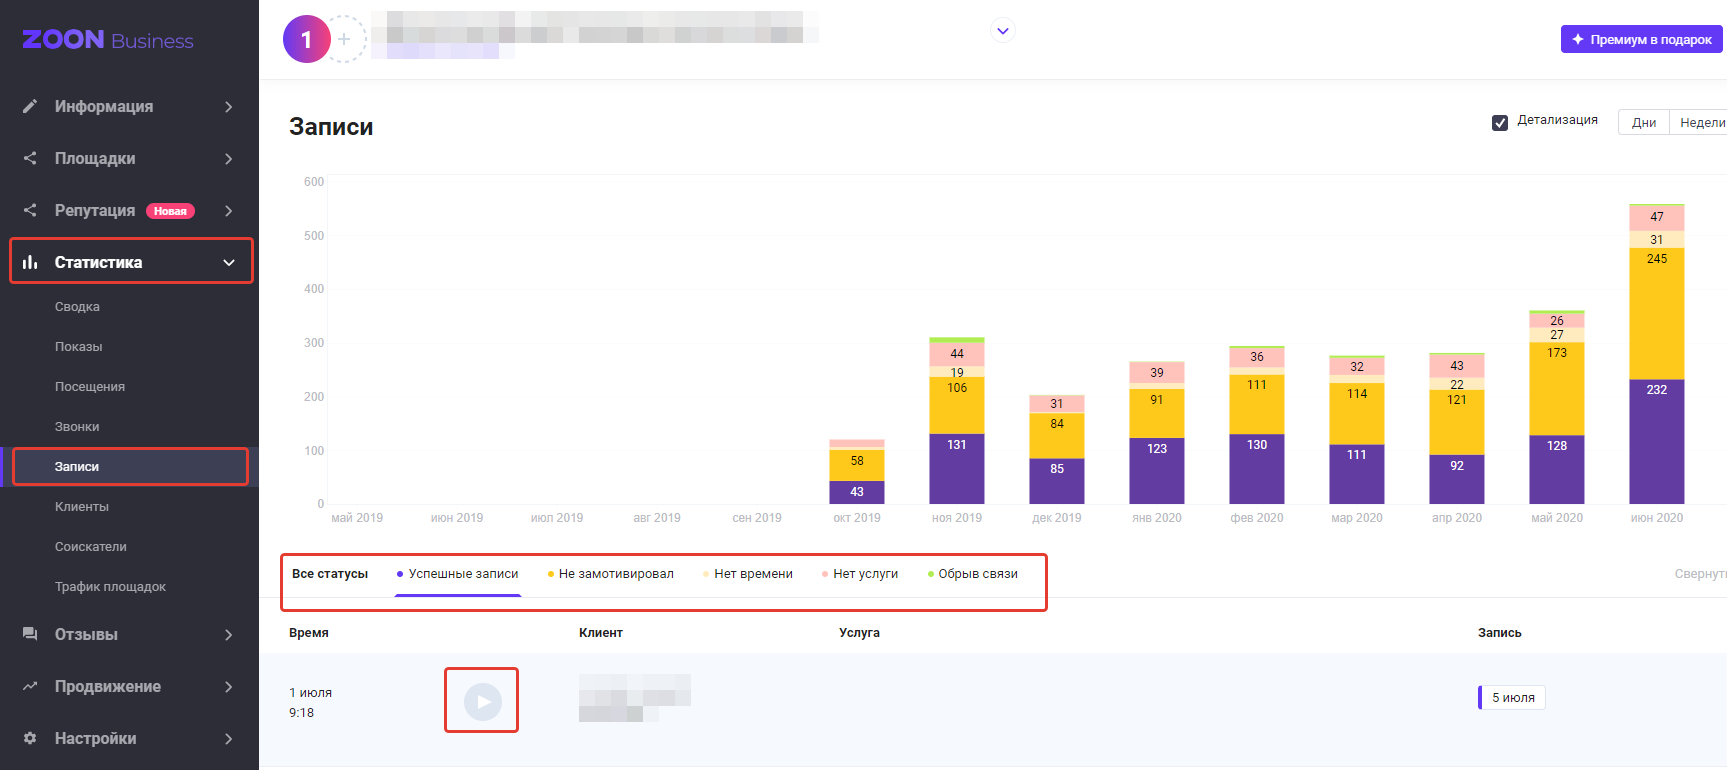Click the chat icon beside Отзывы
1727x770 pixels.
[30, 634]
